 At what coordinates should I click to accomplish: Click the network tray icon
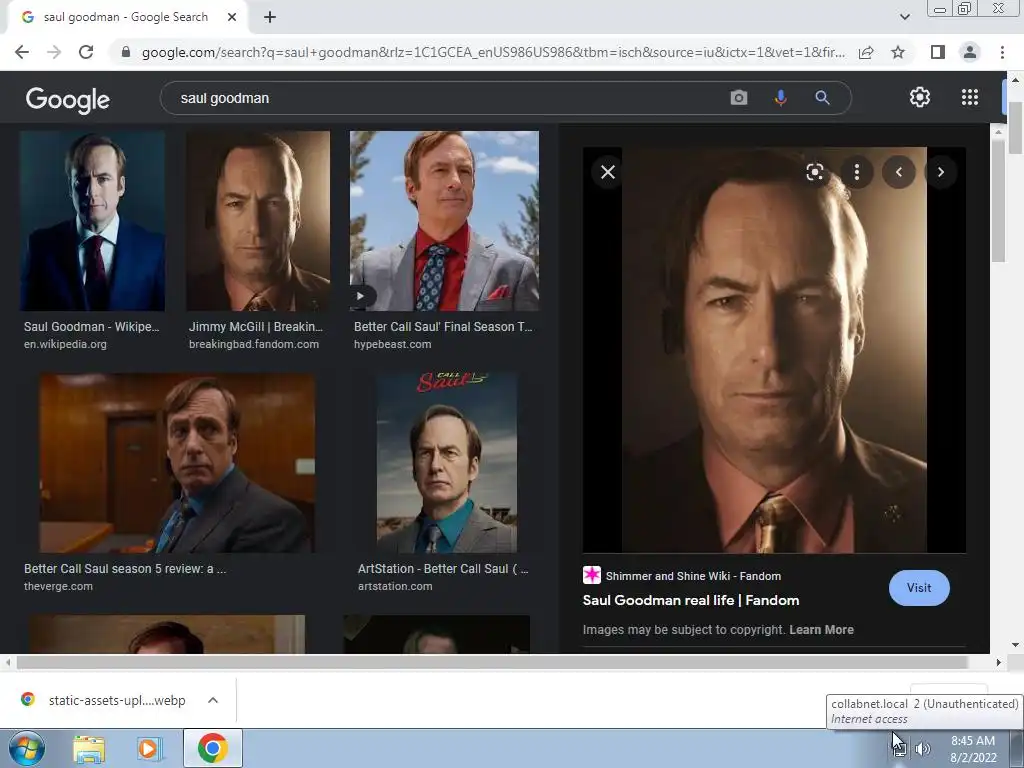point(900,749)
